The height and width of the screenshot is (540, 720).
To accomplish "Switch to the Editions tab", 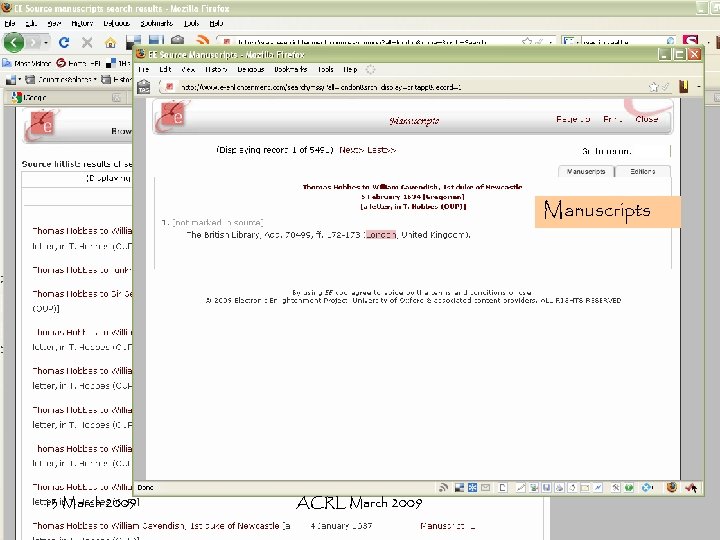I will pos(642,171).
